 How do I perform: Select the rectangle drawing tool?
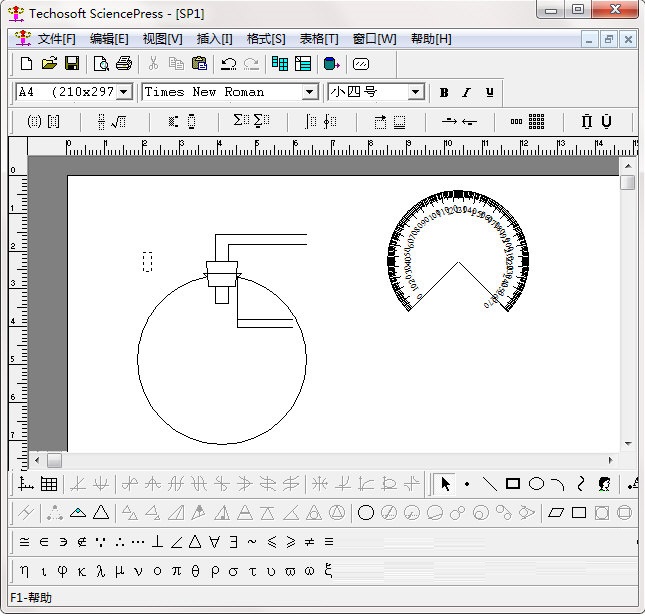pyautogui.click(x=513, y=484)
